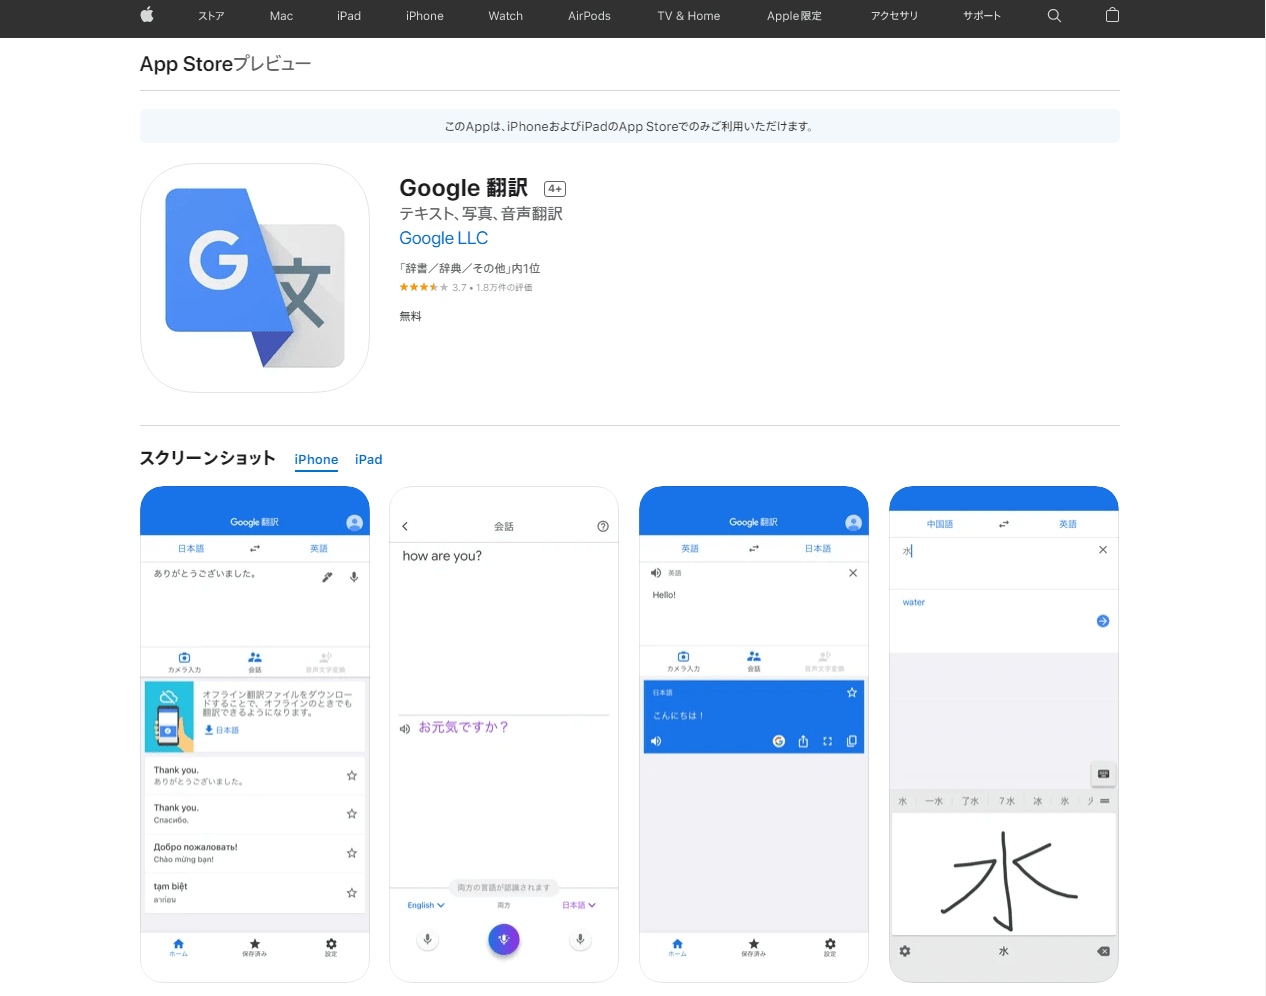
Task: Open サポート in the navigation bar
Action: point(982,16)
